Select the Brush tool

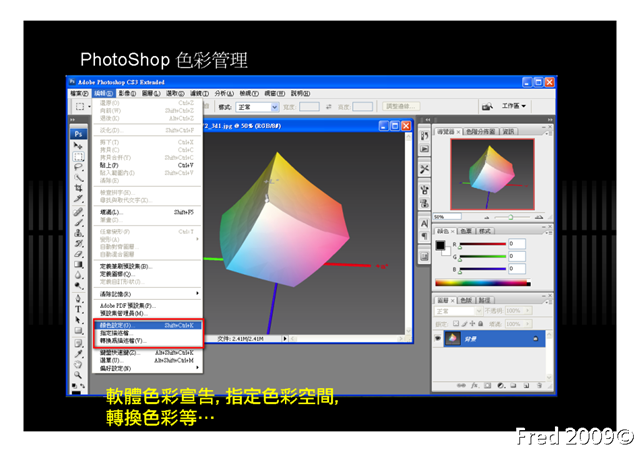(x=78, y=223)
